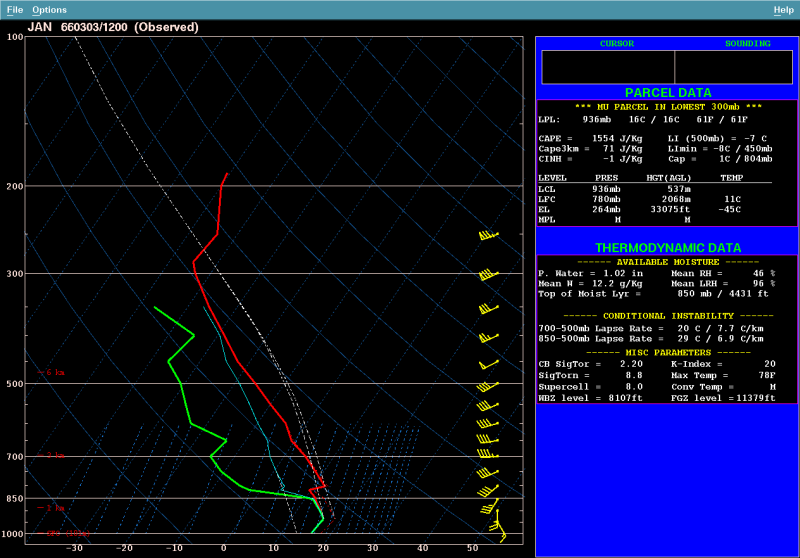The width and height of the screenshot is (800, 558).
Task: Click the empty SOUNDING readout box
Action: tap(734, 67)
